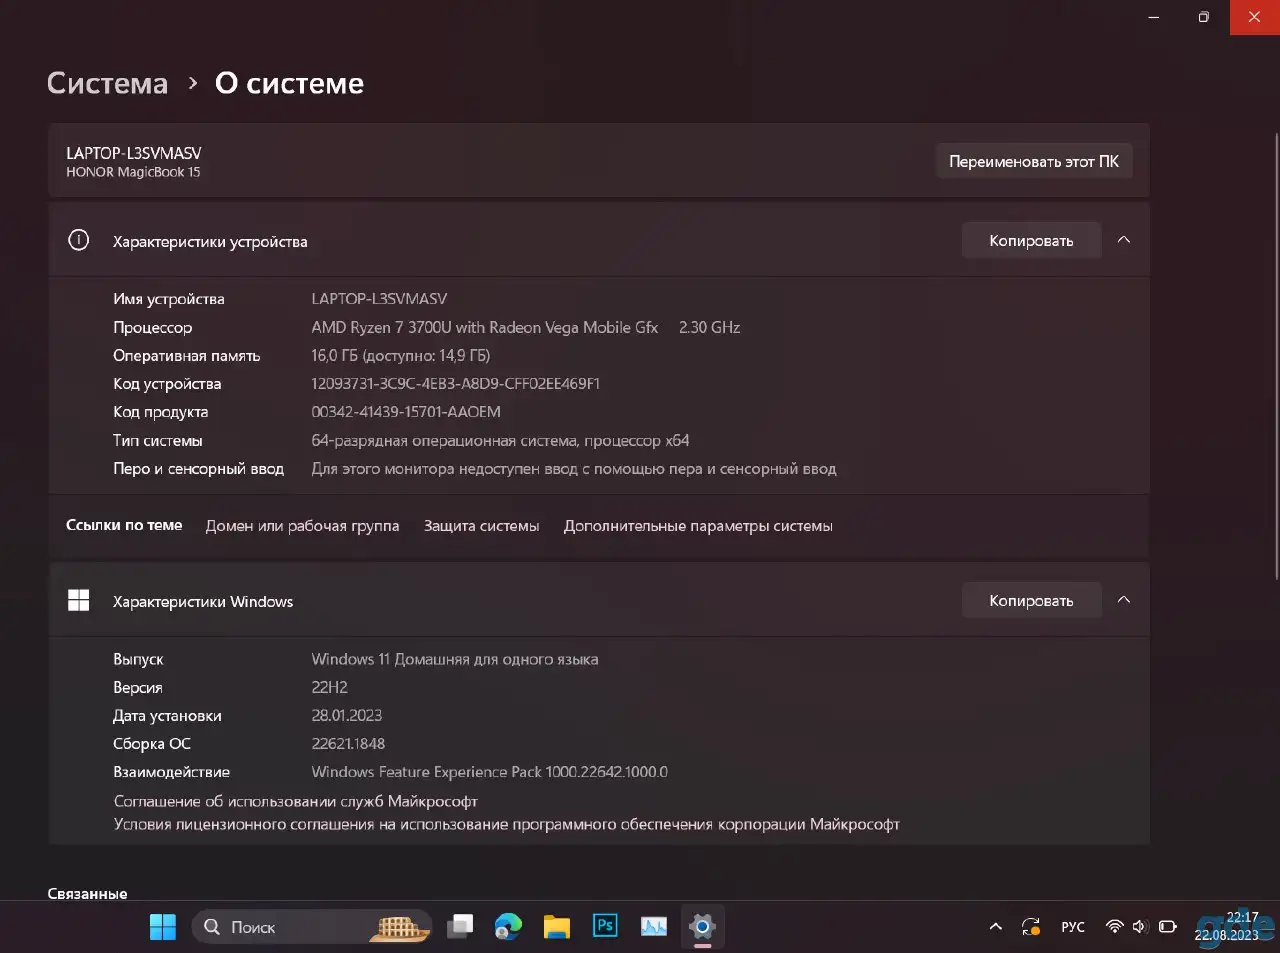Open the Wi-Fi network tray icon
The height and width of the screenshot is (953, 1280).
coord(1114,927)
